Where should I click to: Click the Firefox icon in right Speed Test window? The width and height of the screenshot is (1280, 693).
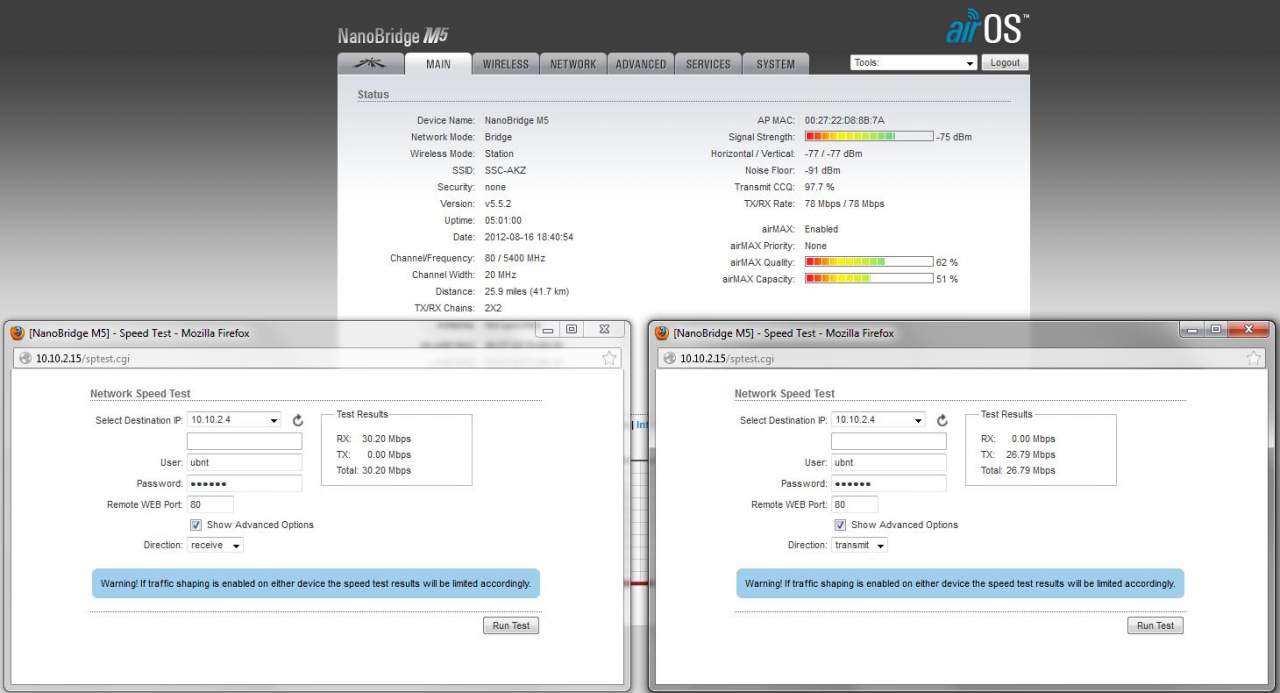coord(661,333)
